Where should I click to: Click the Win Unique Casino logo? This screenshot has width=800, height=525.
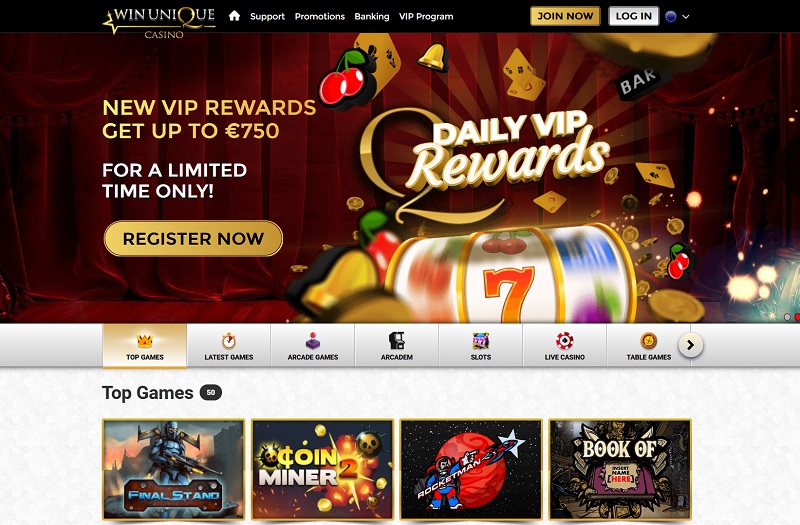[x=159, y=21]
